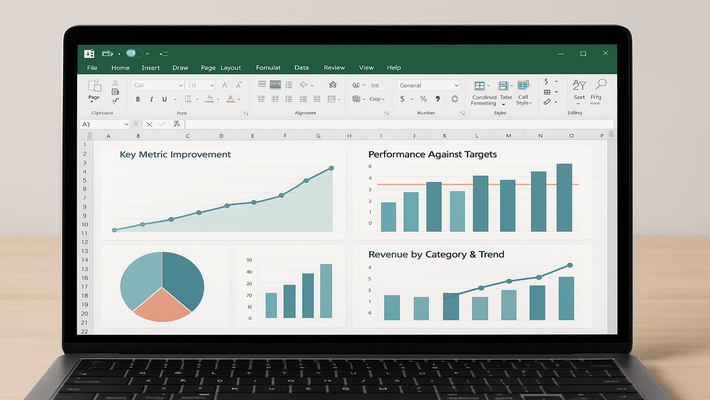Viewport: 710px width, 400px height.
Task: Open the Conditional Formatting button
Action: click(483, 93)
